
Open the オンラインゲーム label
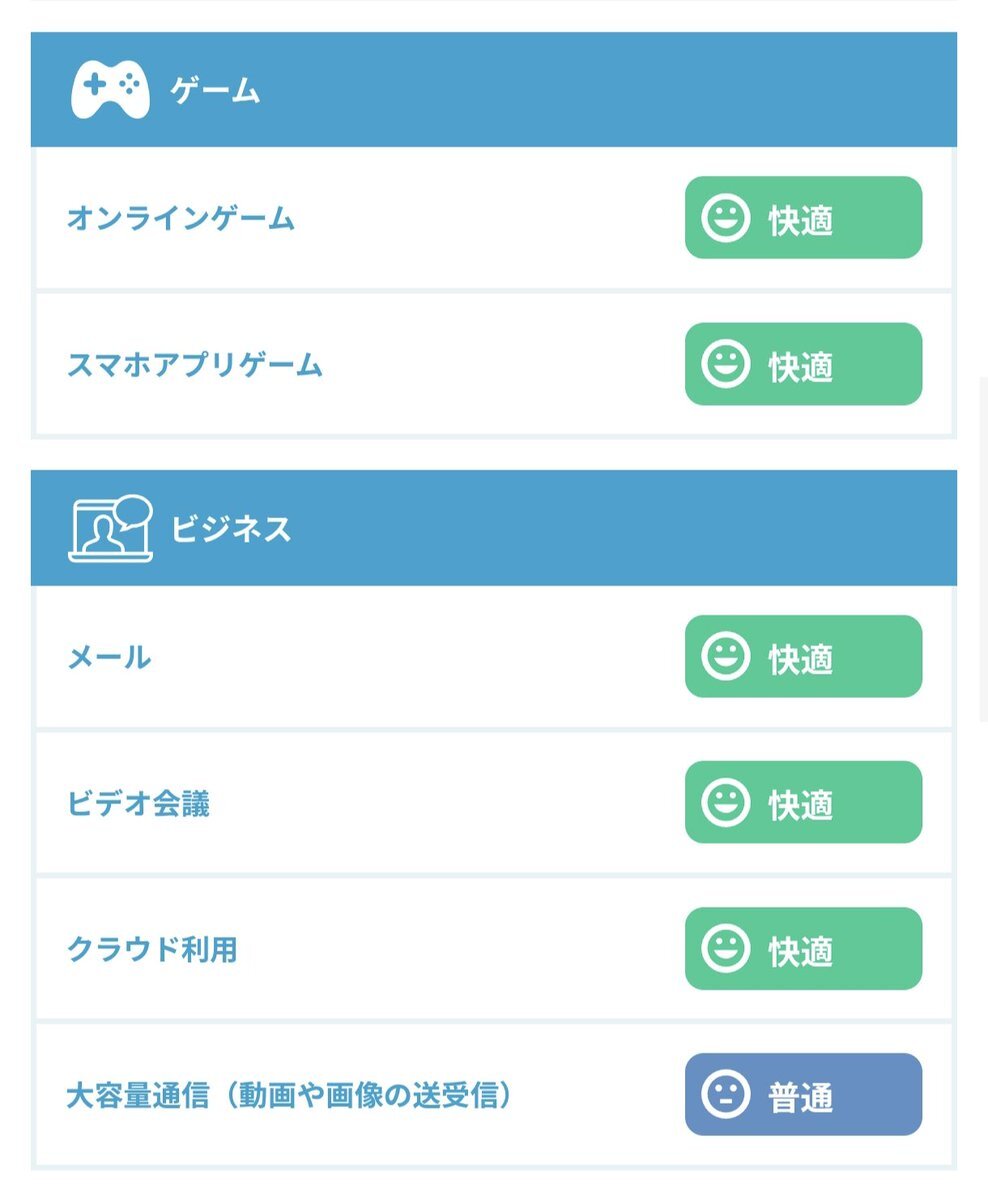tap(181, 218)
